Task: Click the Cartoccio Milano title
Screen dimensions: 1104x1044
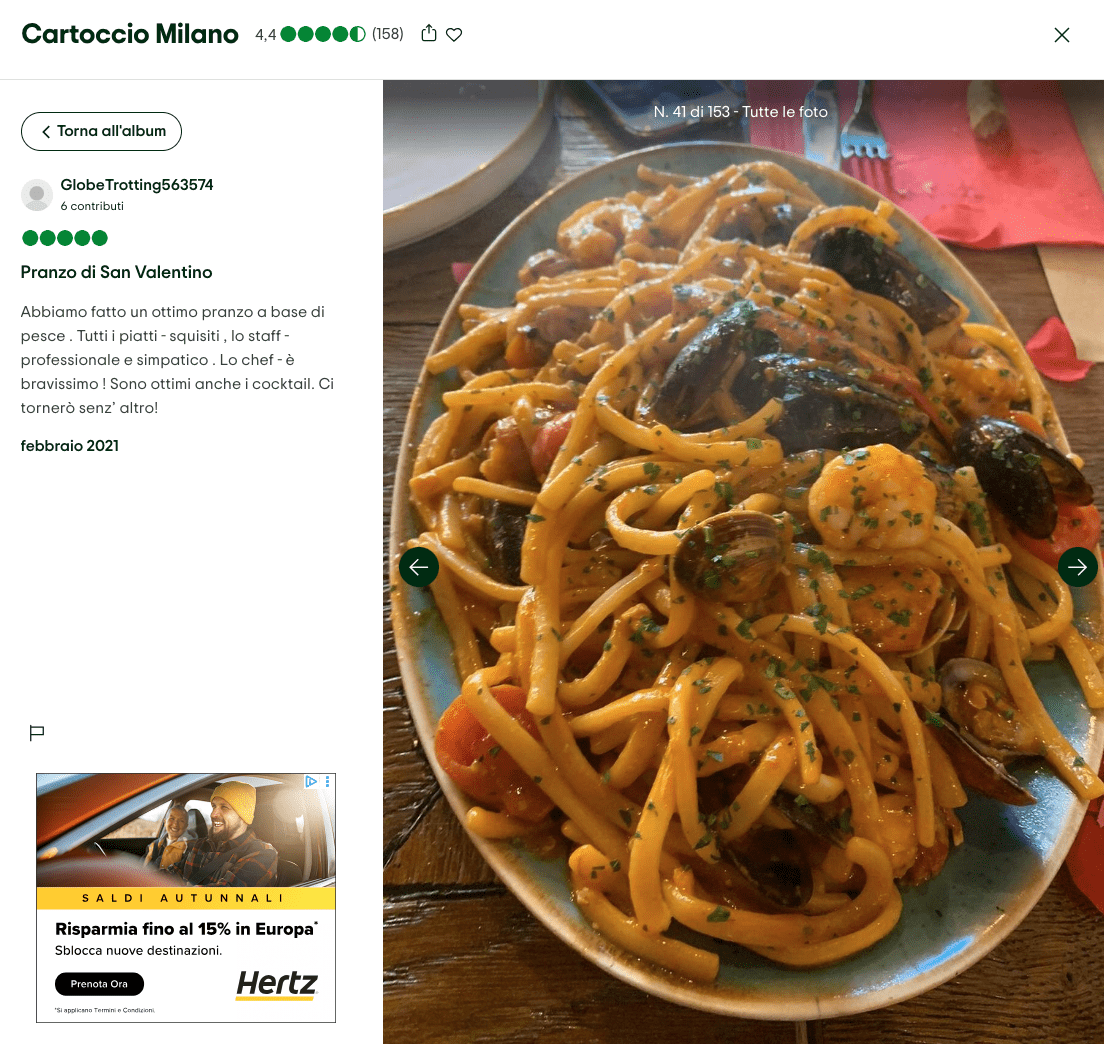Action: (130, 34)
